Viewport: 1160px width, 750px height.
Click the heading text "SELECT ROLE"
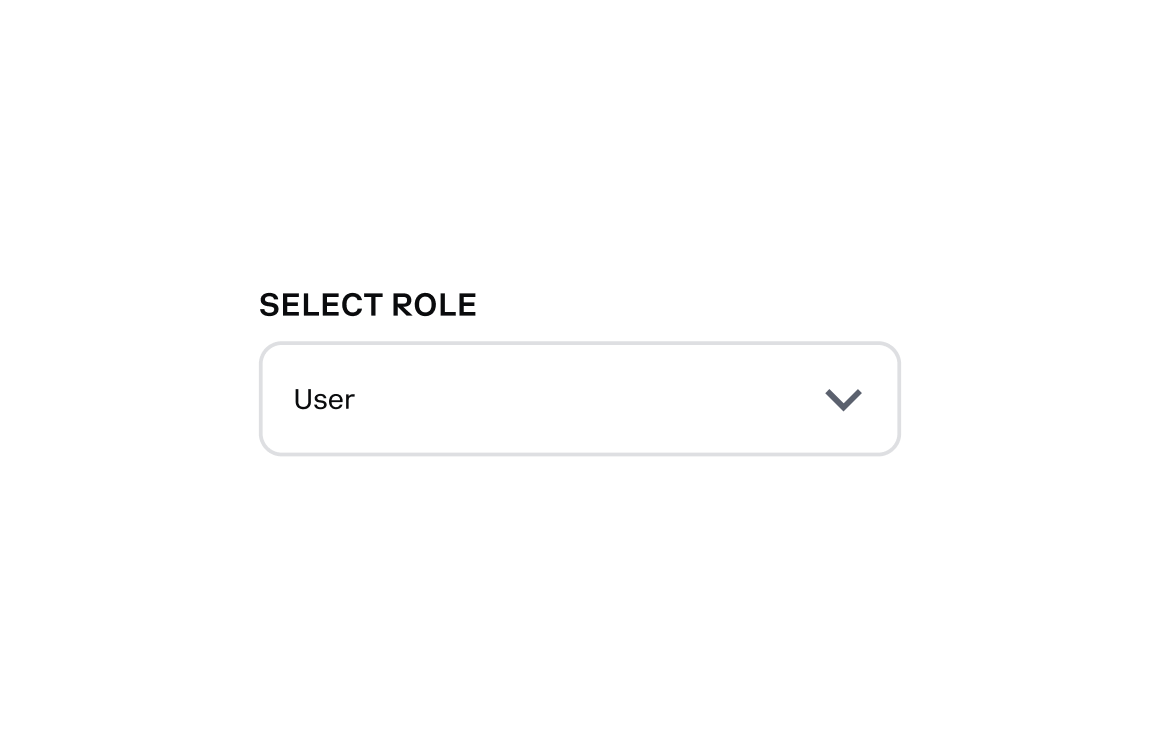coord(367,305)
